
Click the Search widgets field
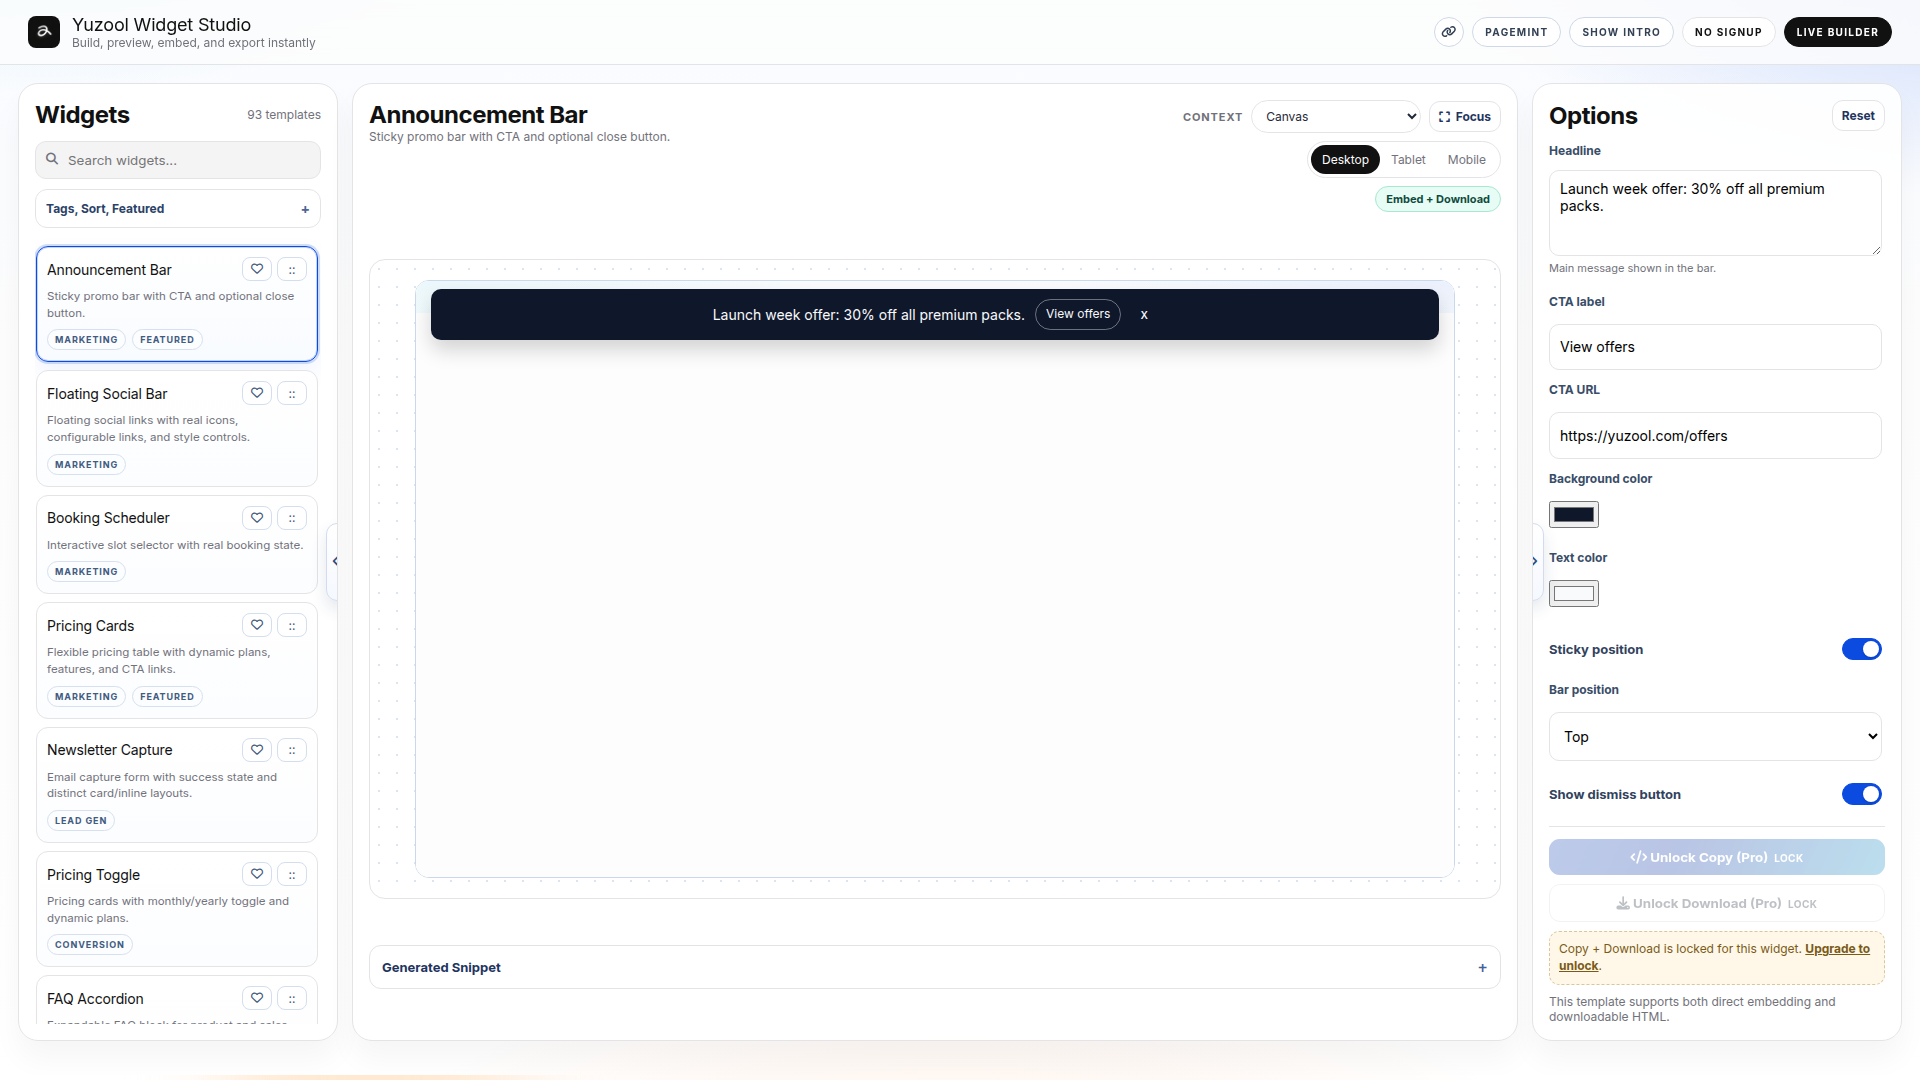178,160
